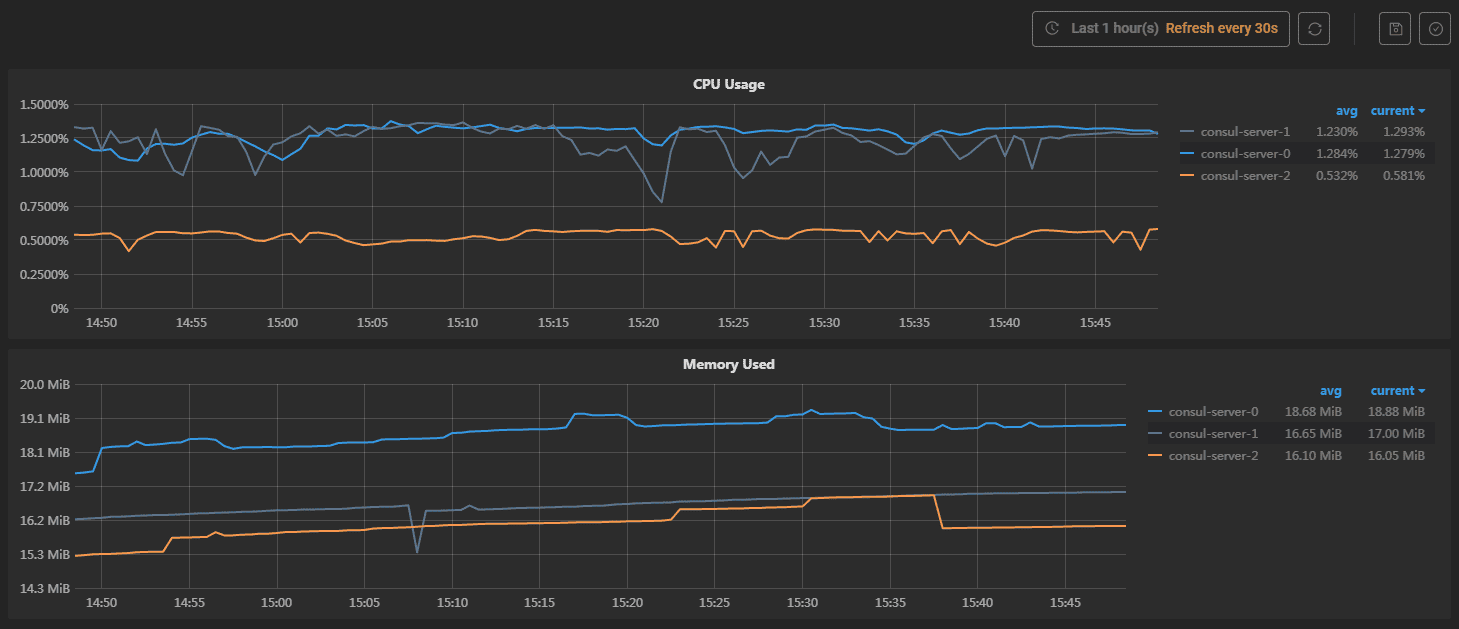Image resolution: width=1459 pixels, height=629 pixels.
Task: Click orange color line of consul-server-2 in Memory legend
Action: coord(1156,455)
